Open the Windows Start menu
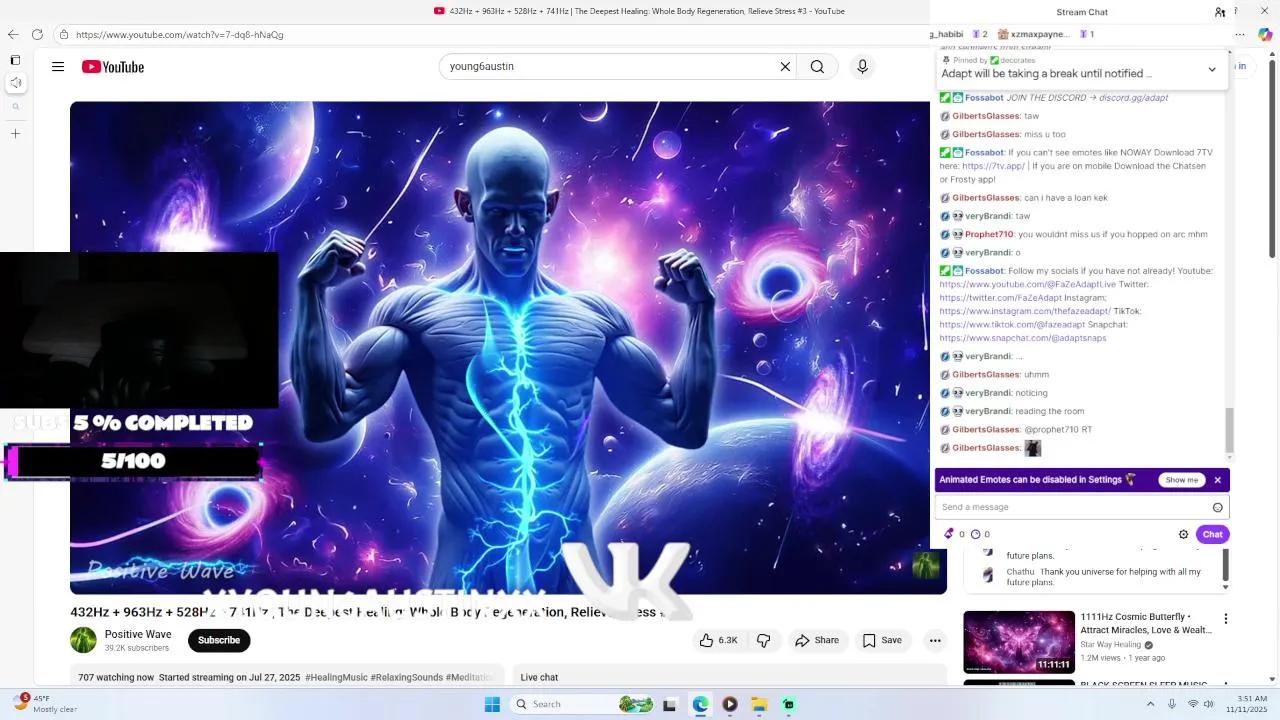1280x720 pixels. pos(492,704)
